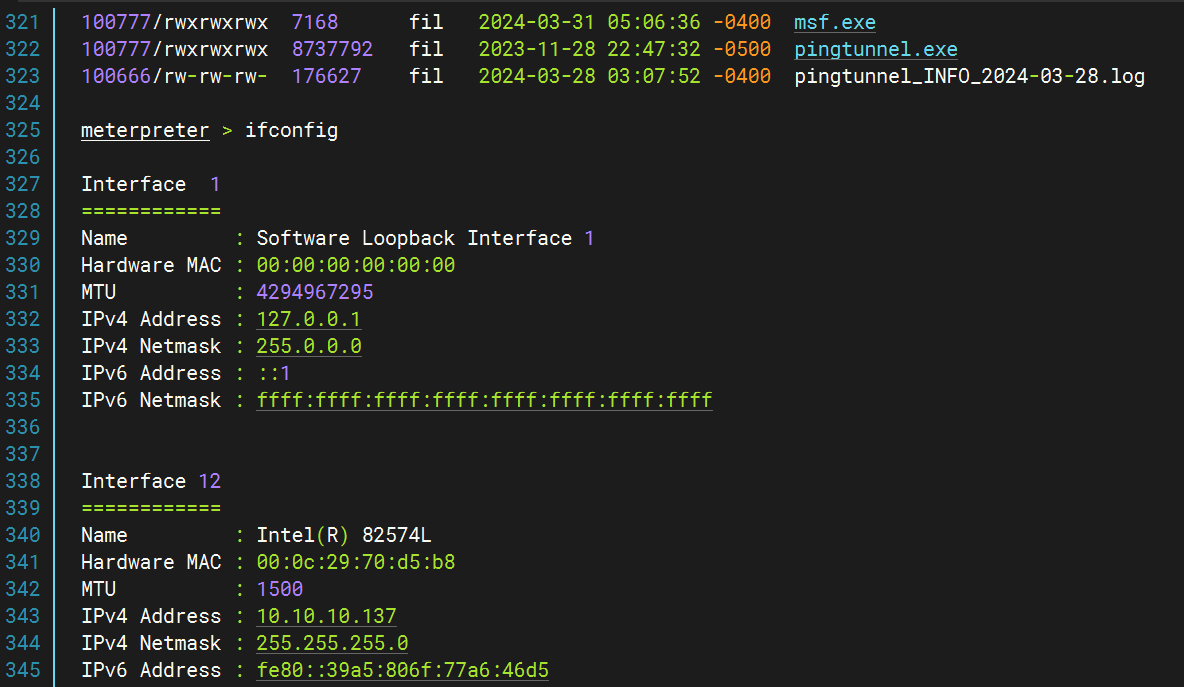Click the pingtunnel_INFO_2024-03-28.log filename

pyautogui.click(x=969, y=76)
